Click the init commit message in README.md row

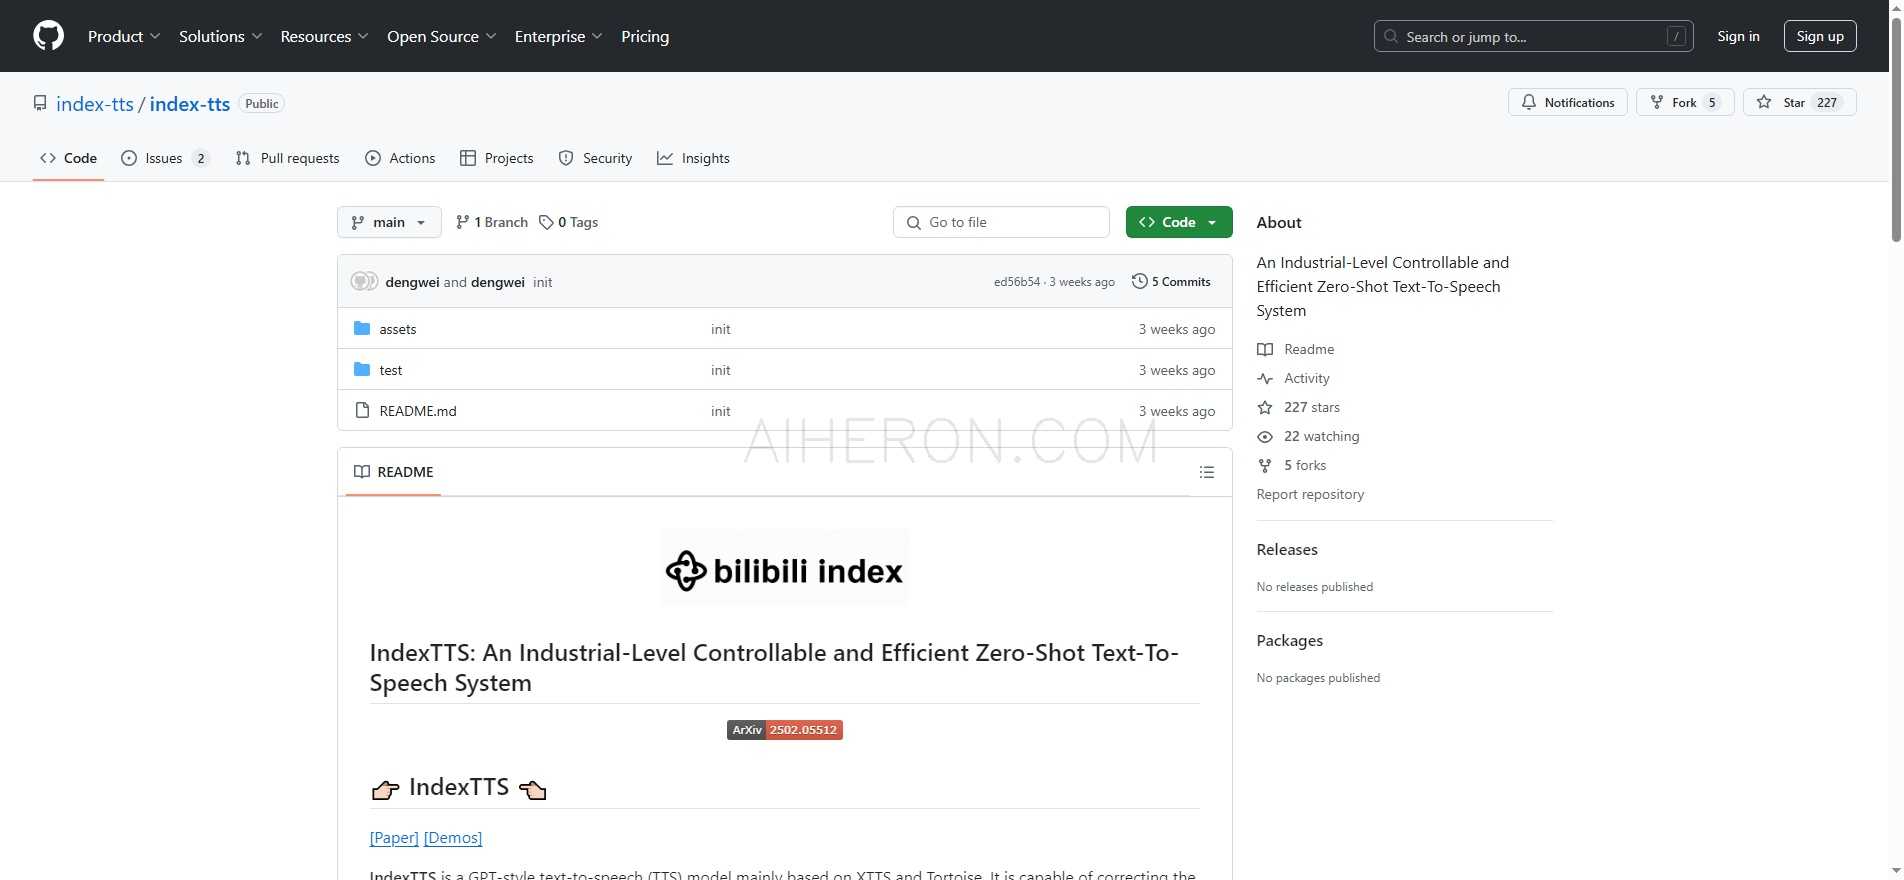(721, 411)
